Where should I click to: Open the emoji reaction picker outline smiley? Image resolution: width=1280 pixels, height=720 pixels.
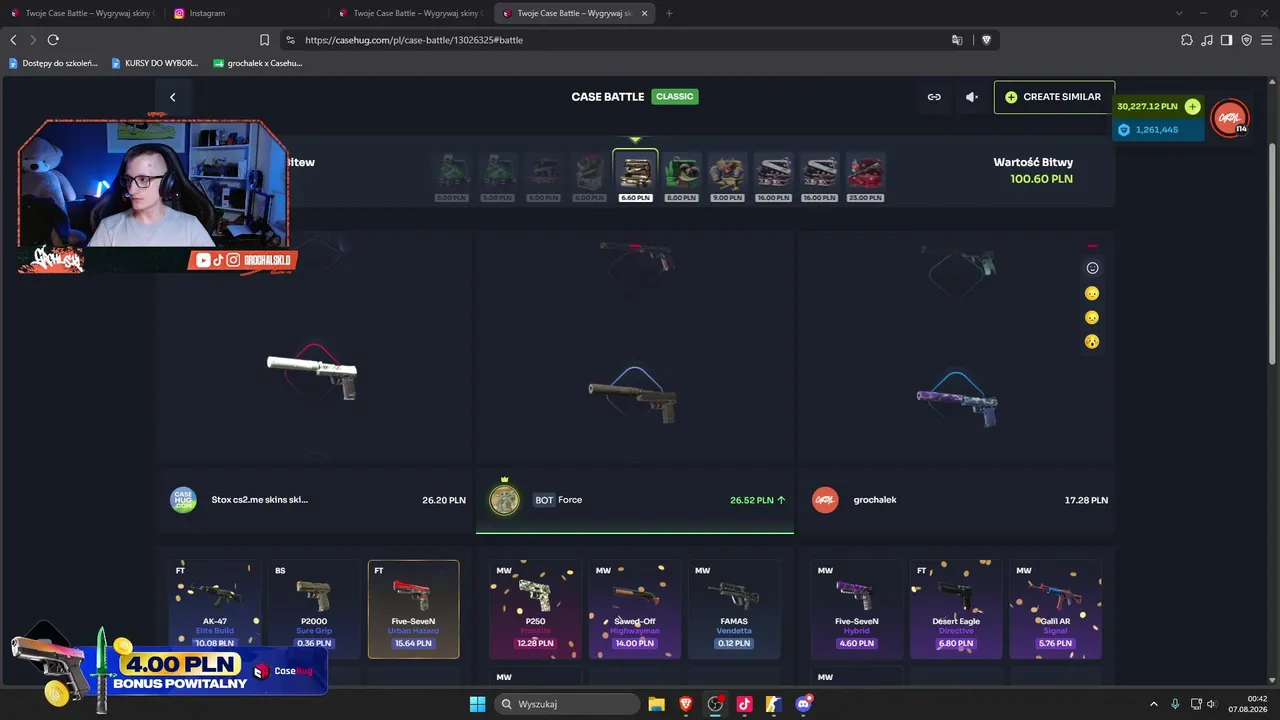coord(1092,268)
